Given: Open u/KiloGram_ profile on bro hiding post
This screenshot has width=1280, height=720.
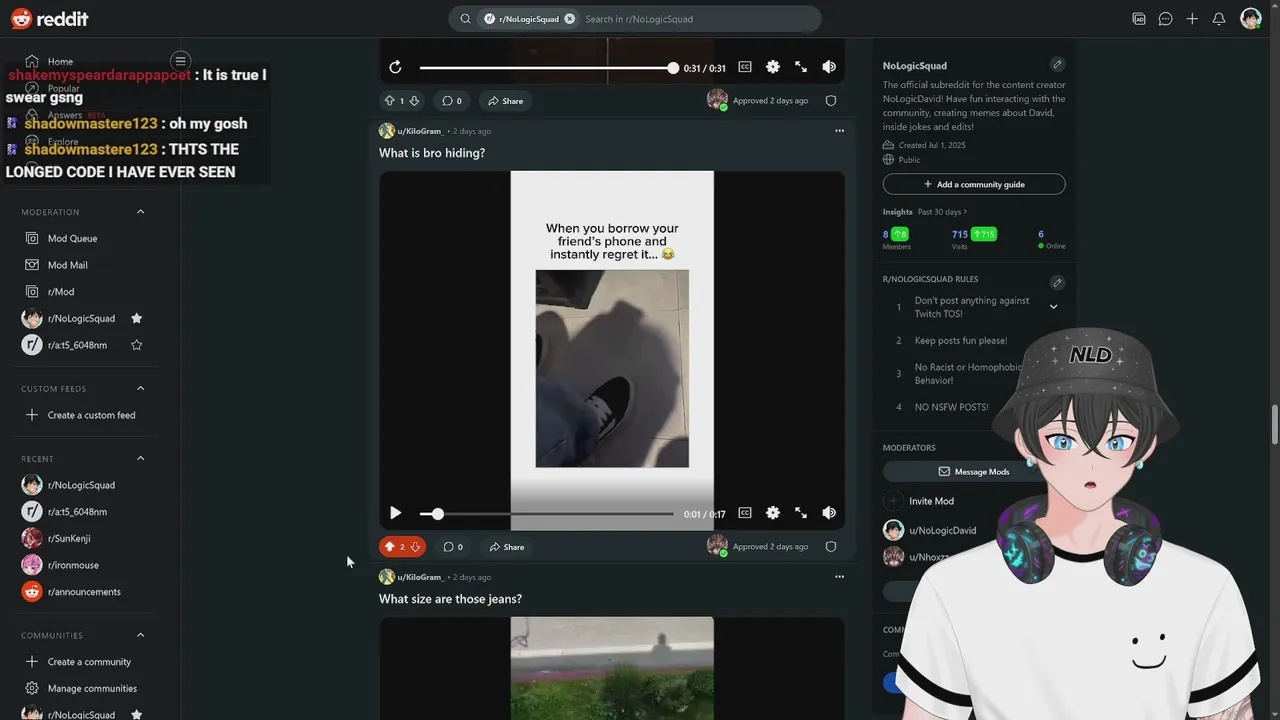Looking at the screenshot, I should point(419,131).
